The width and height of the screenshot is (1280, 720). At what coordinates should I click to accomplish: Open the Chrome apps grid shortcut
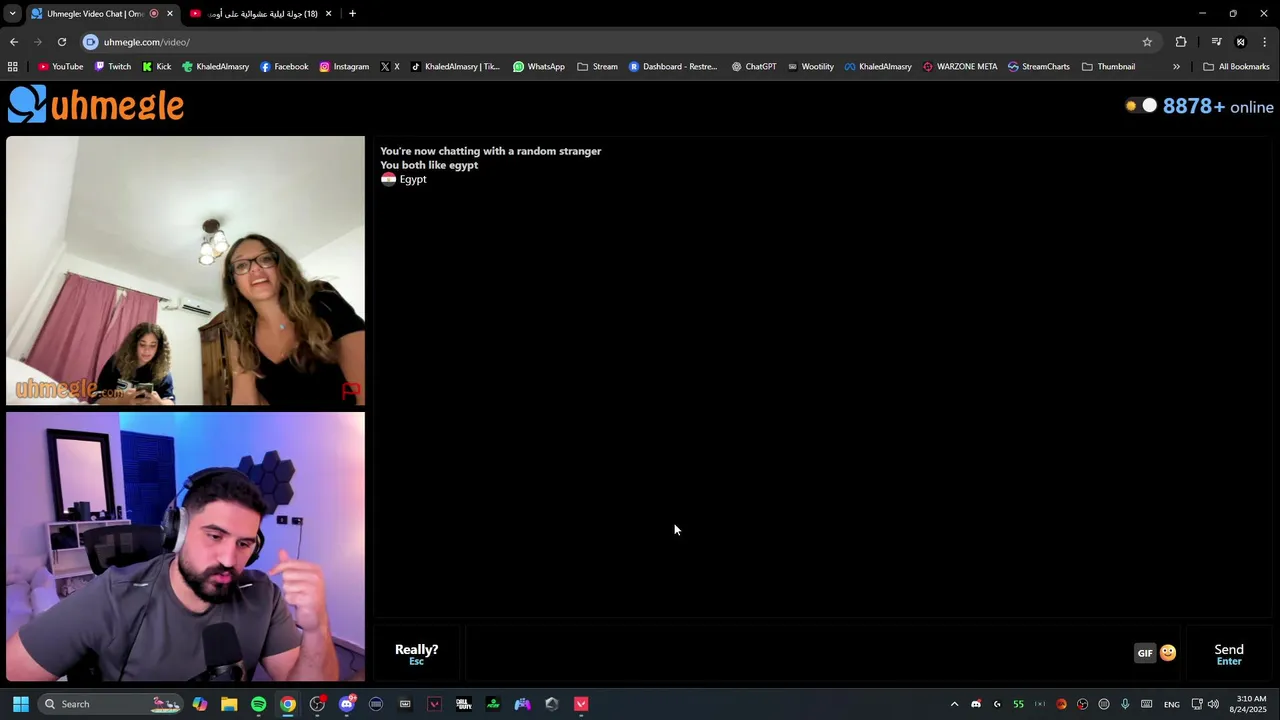(12, 67)
